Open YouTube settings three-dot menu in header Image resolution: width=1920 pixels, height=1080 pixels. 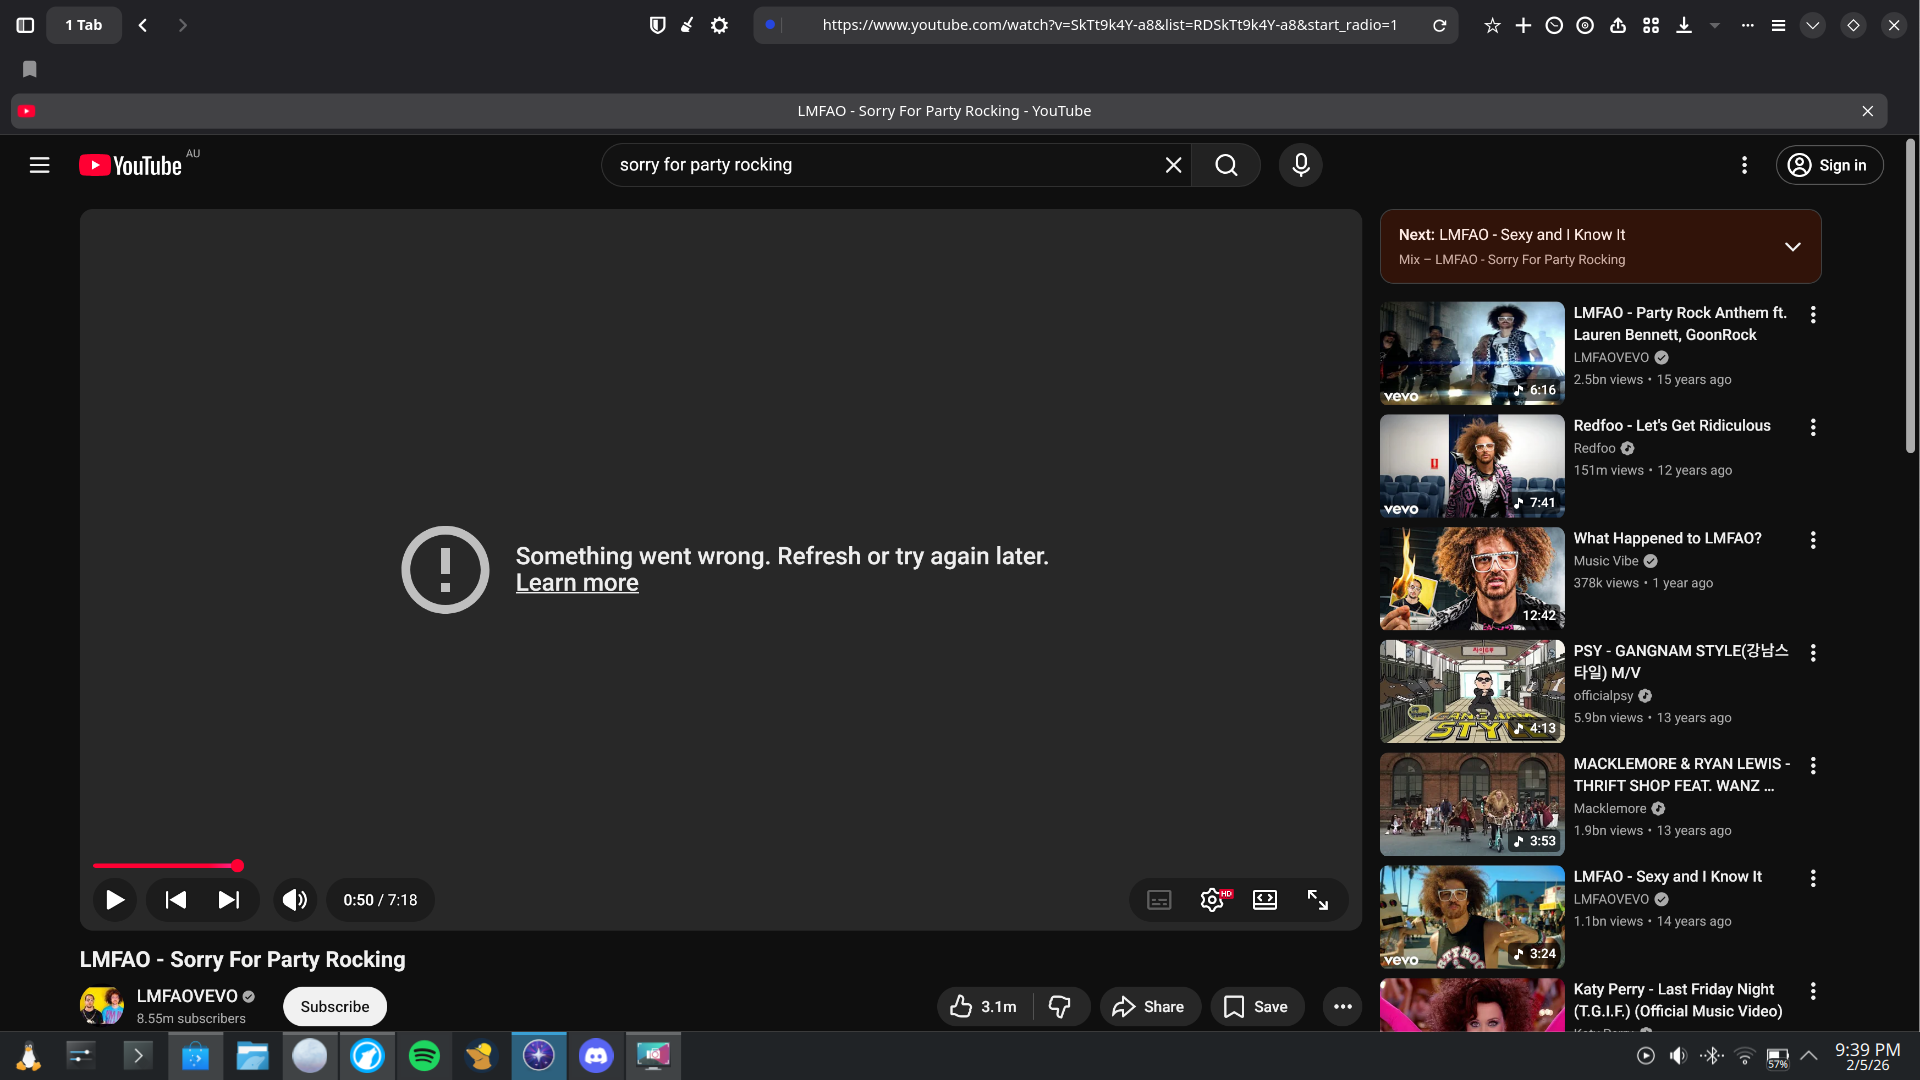(x=1744, y=165)
